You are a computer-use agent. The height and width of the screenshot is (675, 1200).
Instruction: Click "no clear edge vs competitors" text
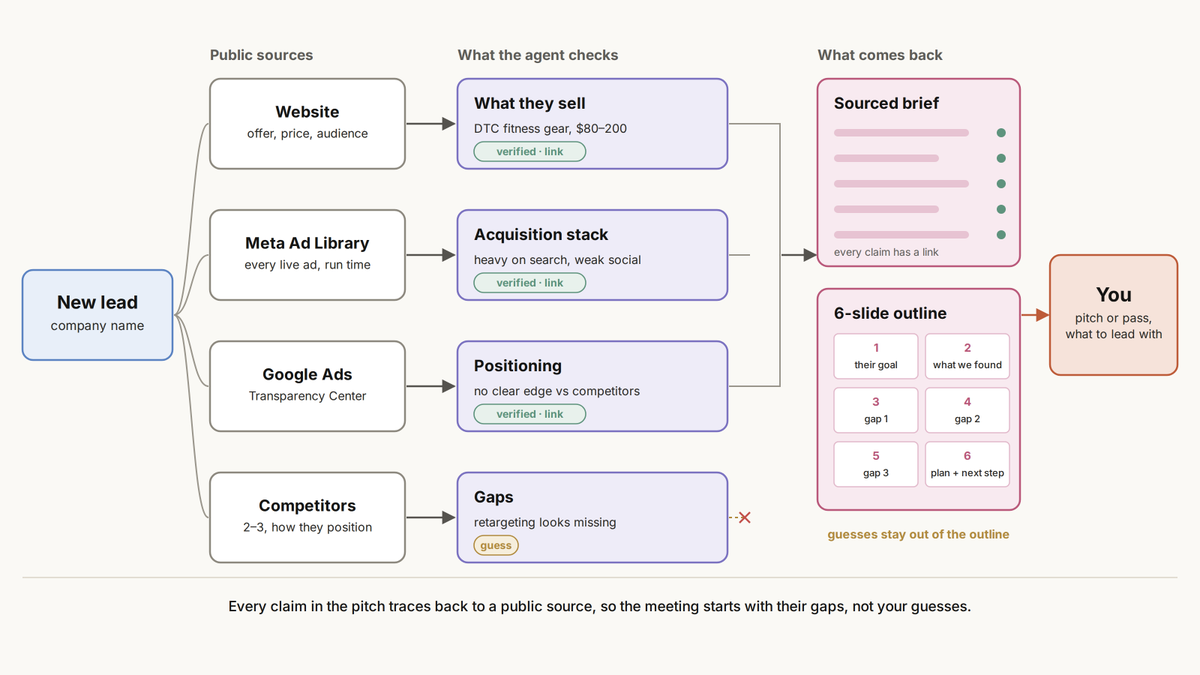tap(557, 391)
